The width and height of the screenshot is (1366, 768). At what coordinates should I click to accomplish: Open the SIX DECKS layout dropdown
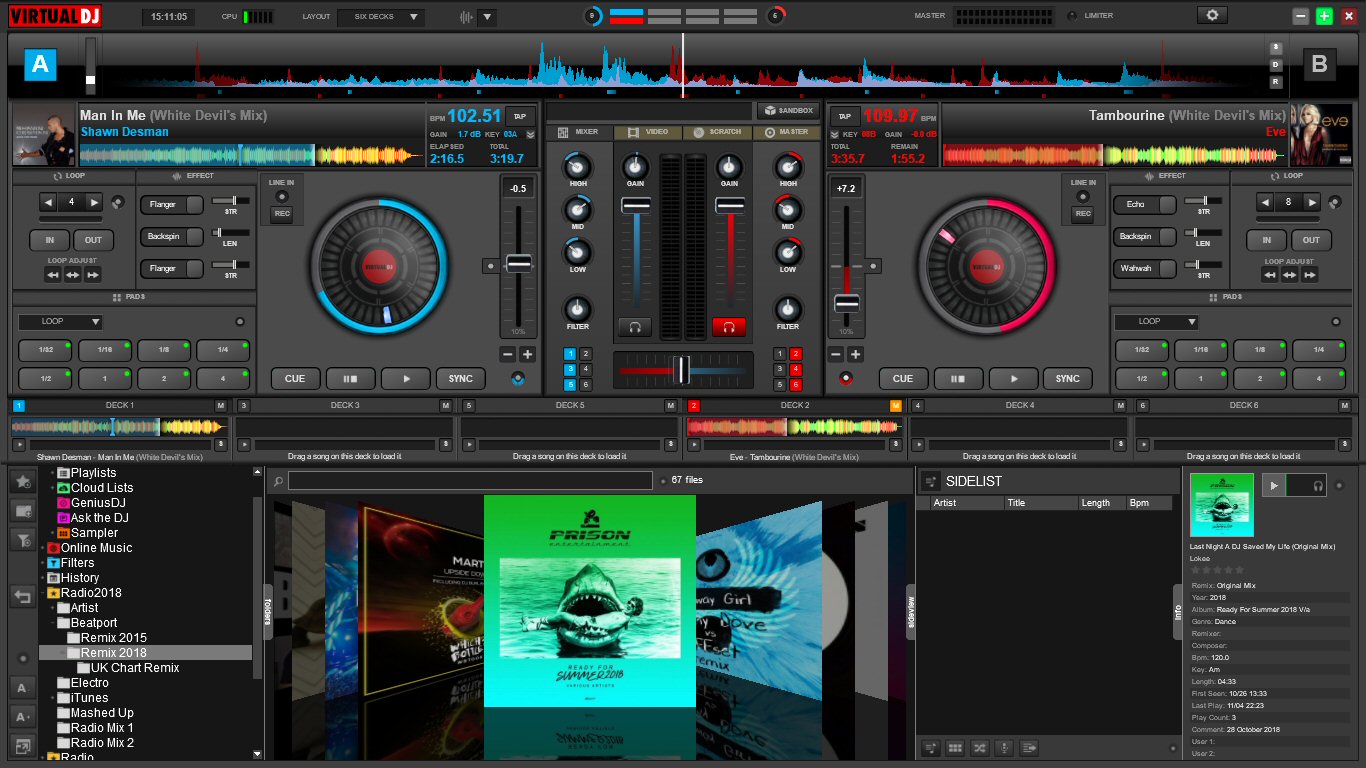[x=381, y=17]
